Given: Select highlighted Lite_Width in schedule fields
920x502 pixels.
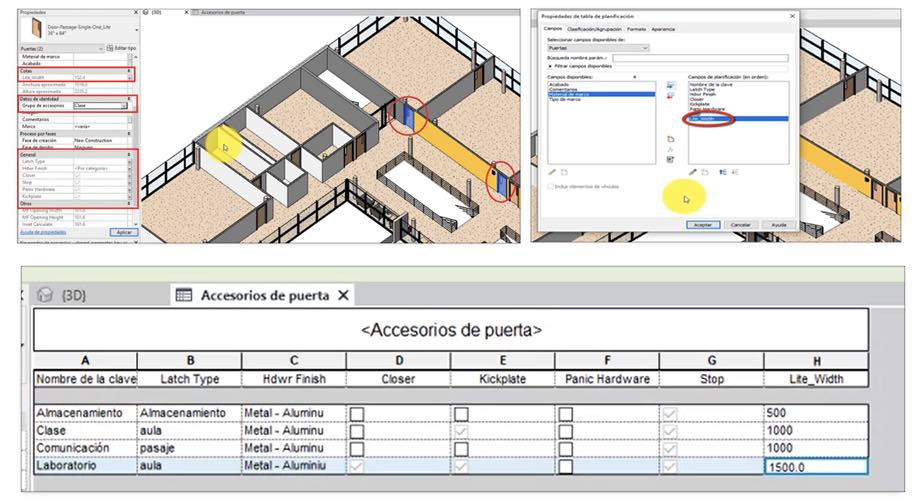Looking at the screenshot, I should pos(738,118).
